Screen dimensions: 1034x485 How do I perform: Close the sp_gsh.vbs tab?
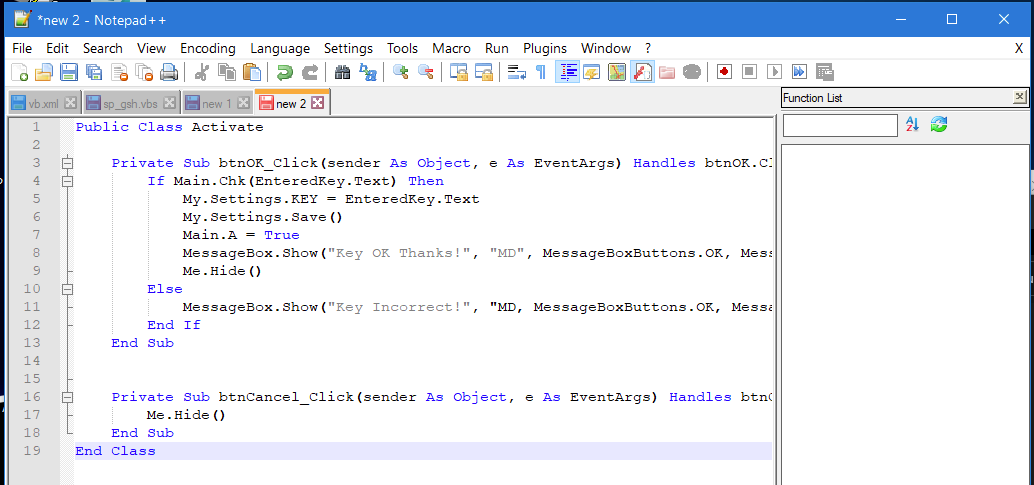(169, 103)
